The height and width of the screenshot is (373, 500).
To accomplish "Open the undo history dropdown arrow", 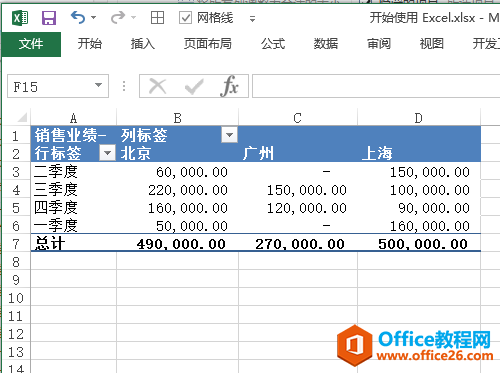I will pyautogui.click(x=94, y=18).
